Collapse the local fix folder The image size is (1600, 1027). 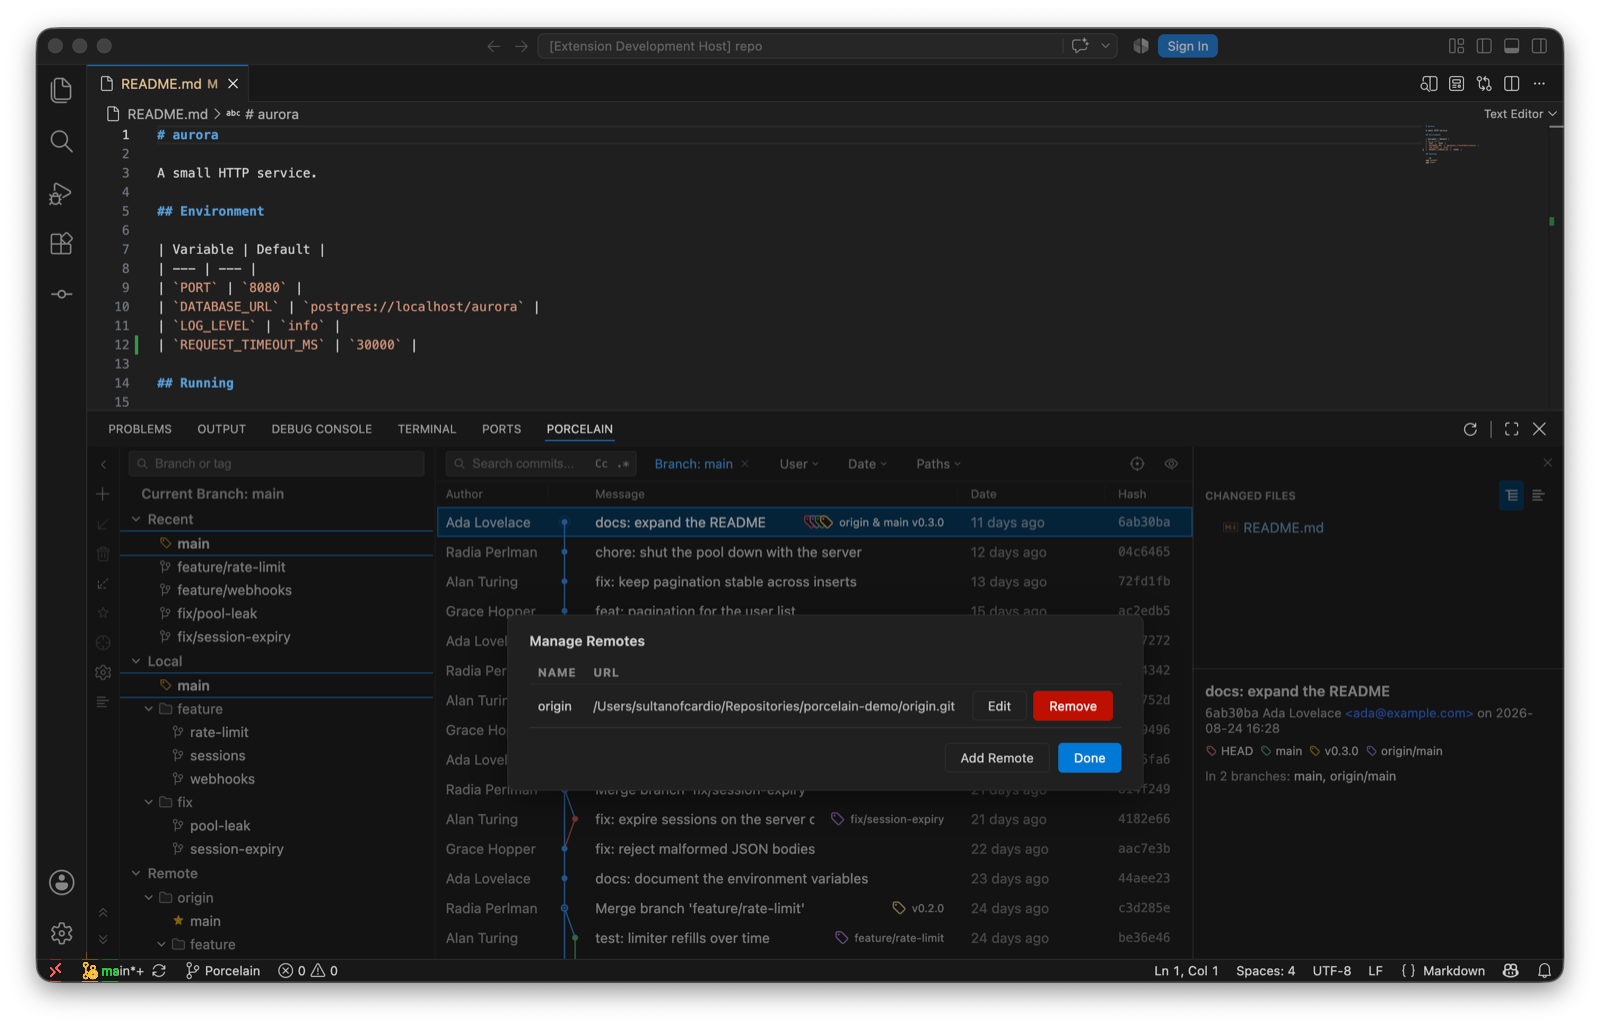(149, 802)
